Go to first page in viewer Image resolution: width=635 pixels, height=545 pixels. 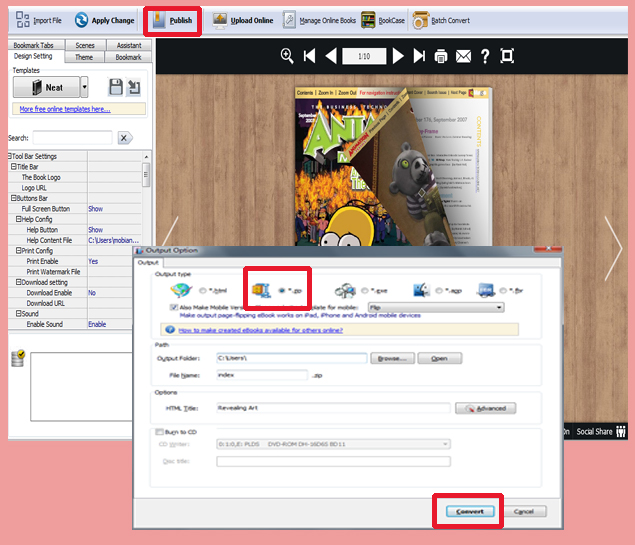pyautogui.click(x=309, y=56)
